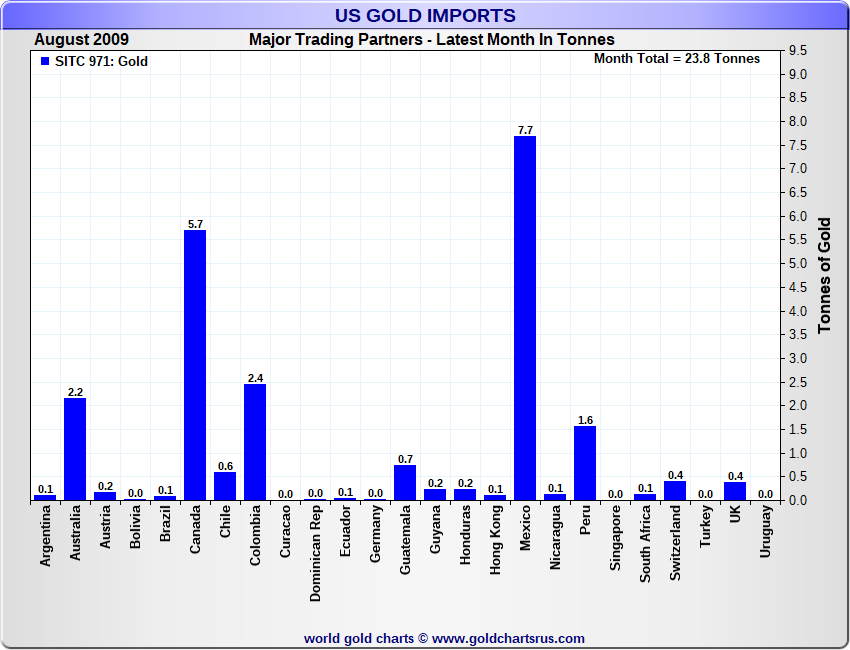
Task: Click the Mexico axis label
Action: coord(525,527)
